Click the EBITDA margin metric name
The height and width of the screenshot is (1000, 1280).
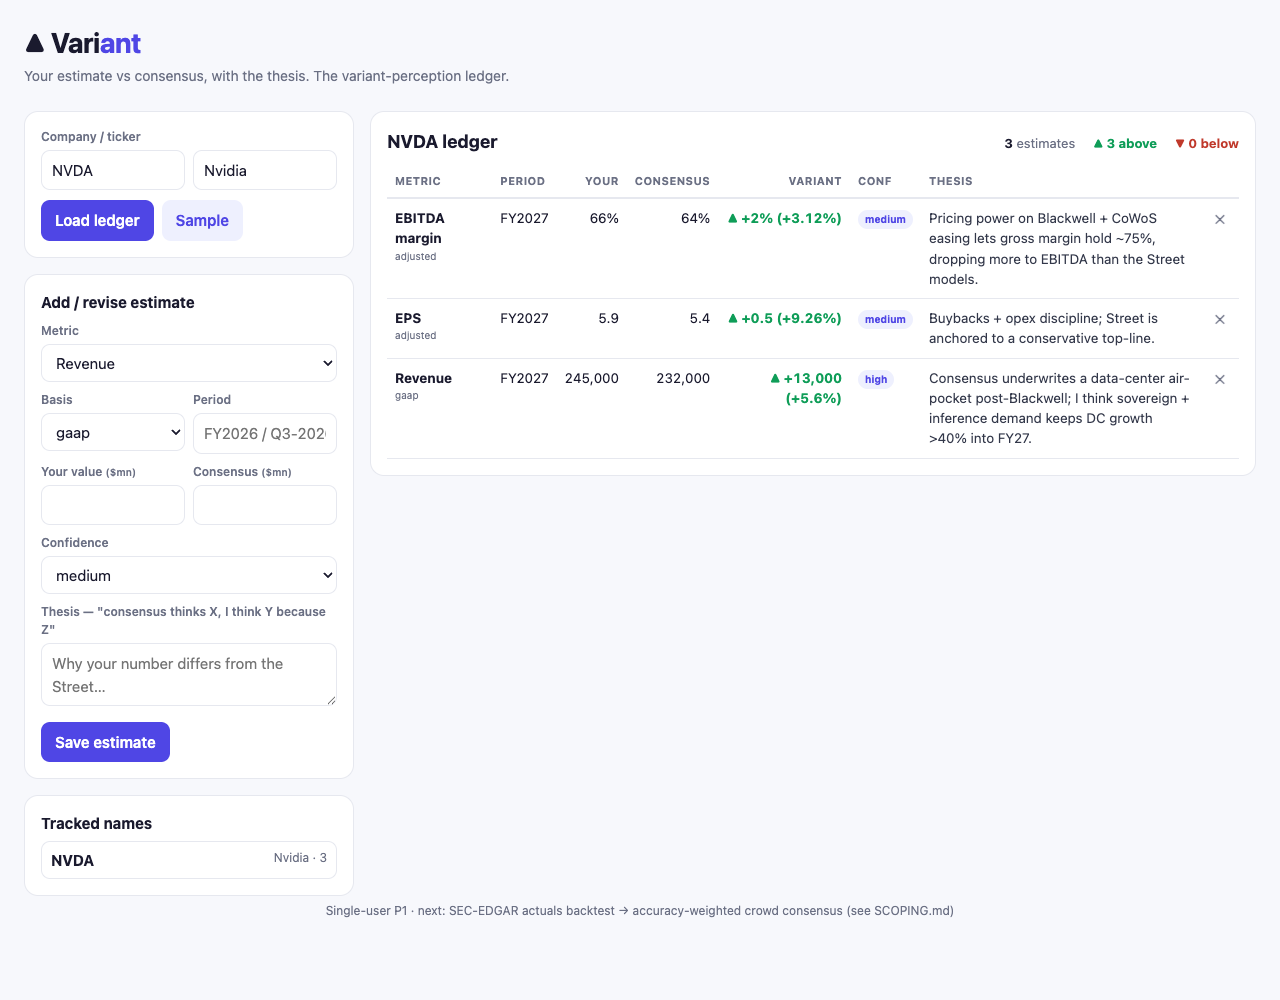click(420, 228)
